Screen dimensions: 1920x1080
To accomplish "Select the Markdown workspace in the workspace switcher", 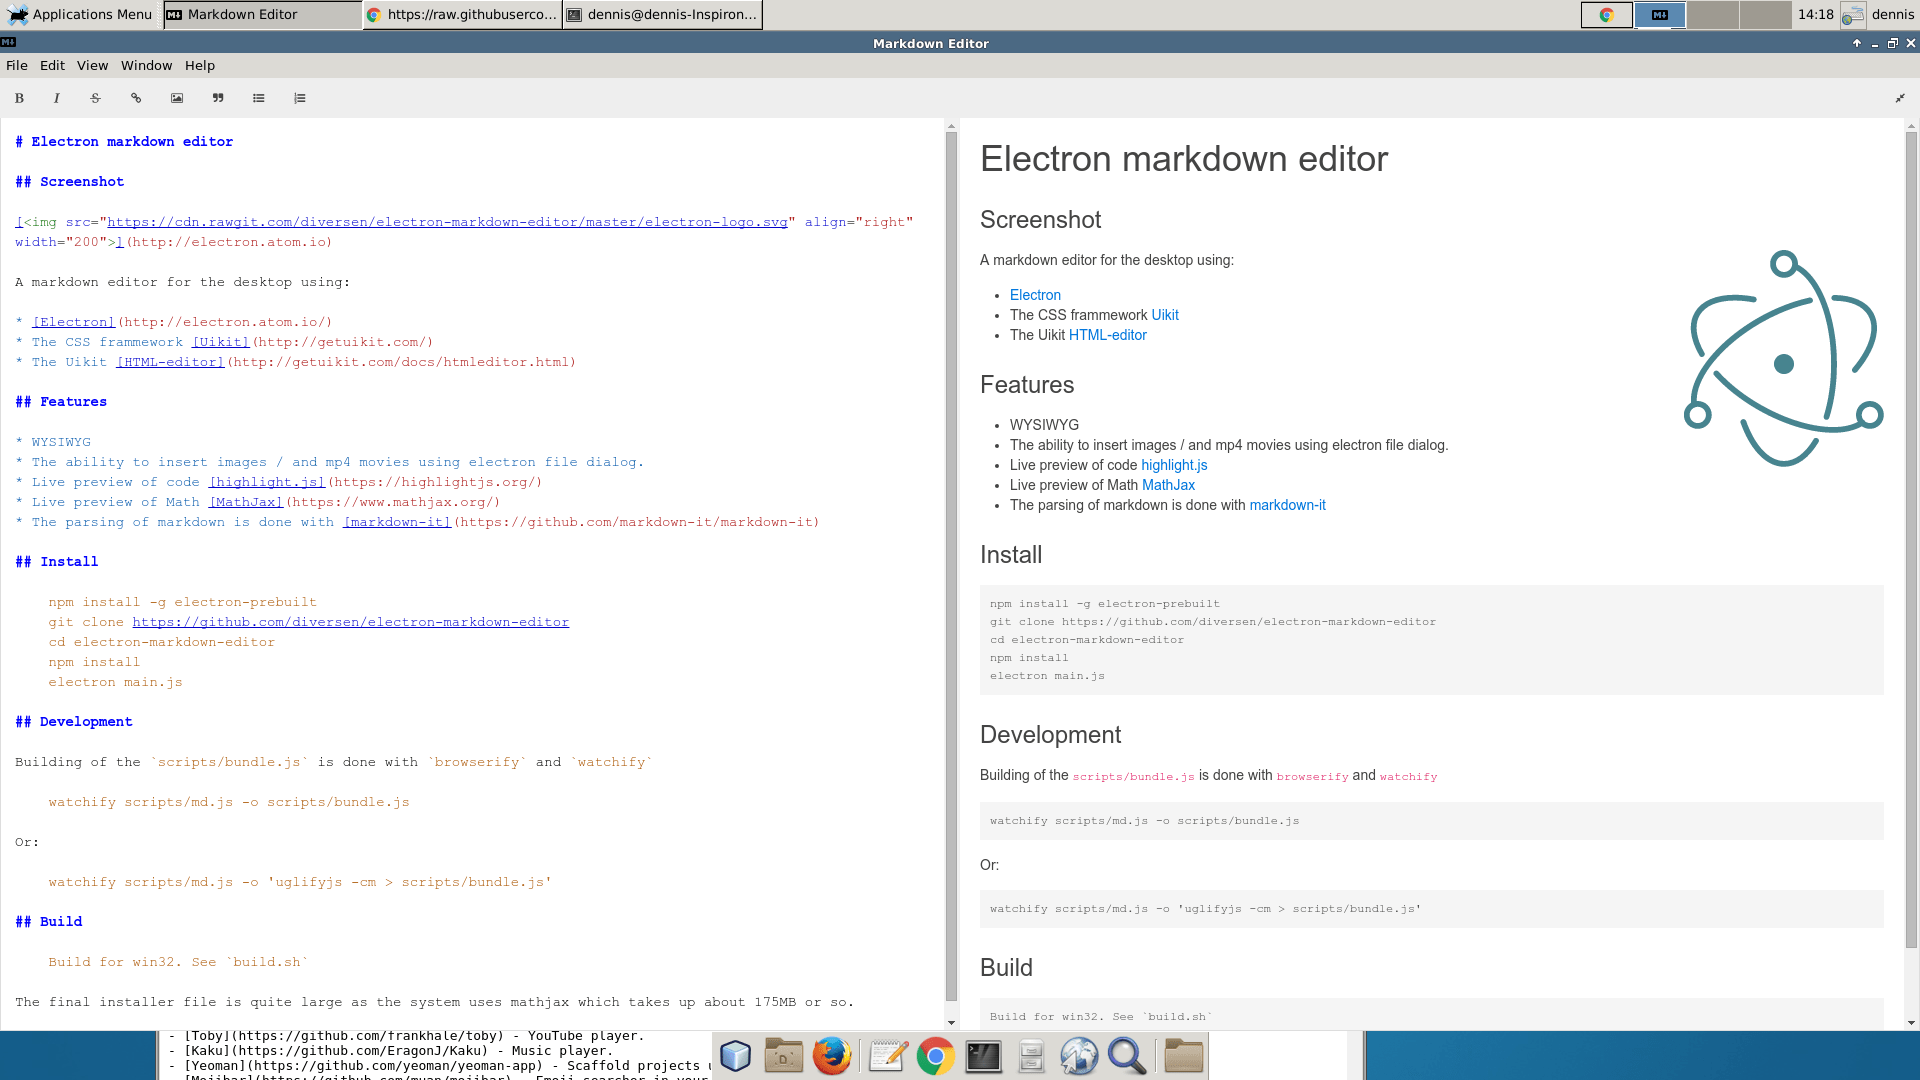I will pyautogui.click(x=1660, y=14).
